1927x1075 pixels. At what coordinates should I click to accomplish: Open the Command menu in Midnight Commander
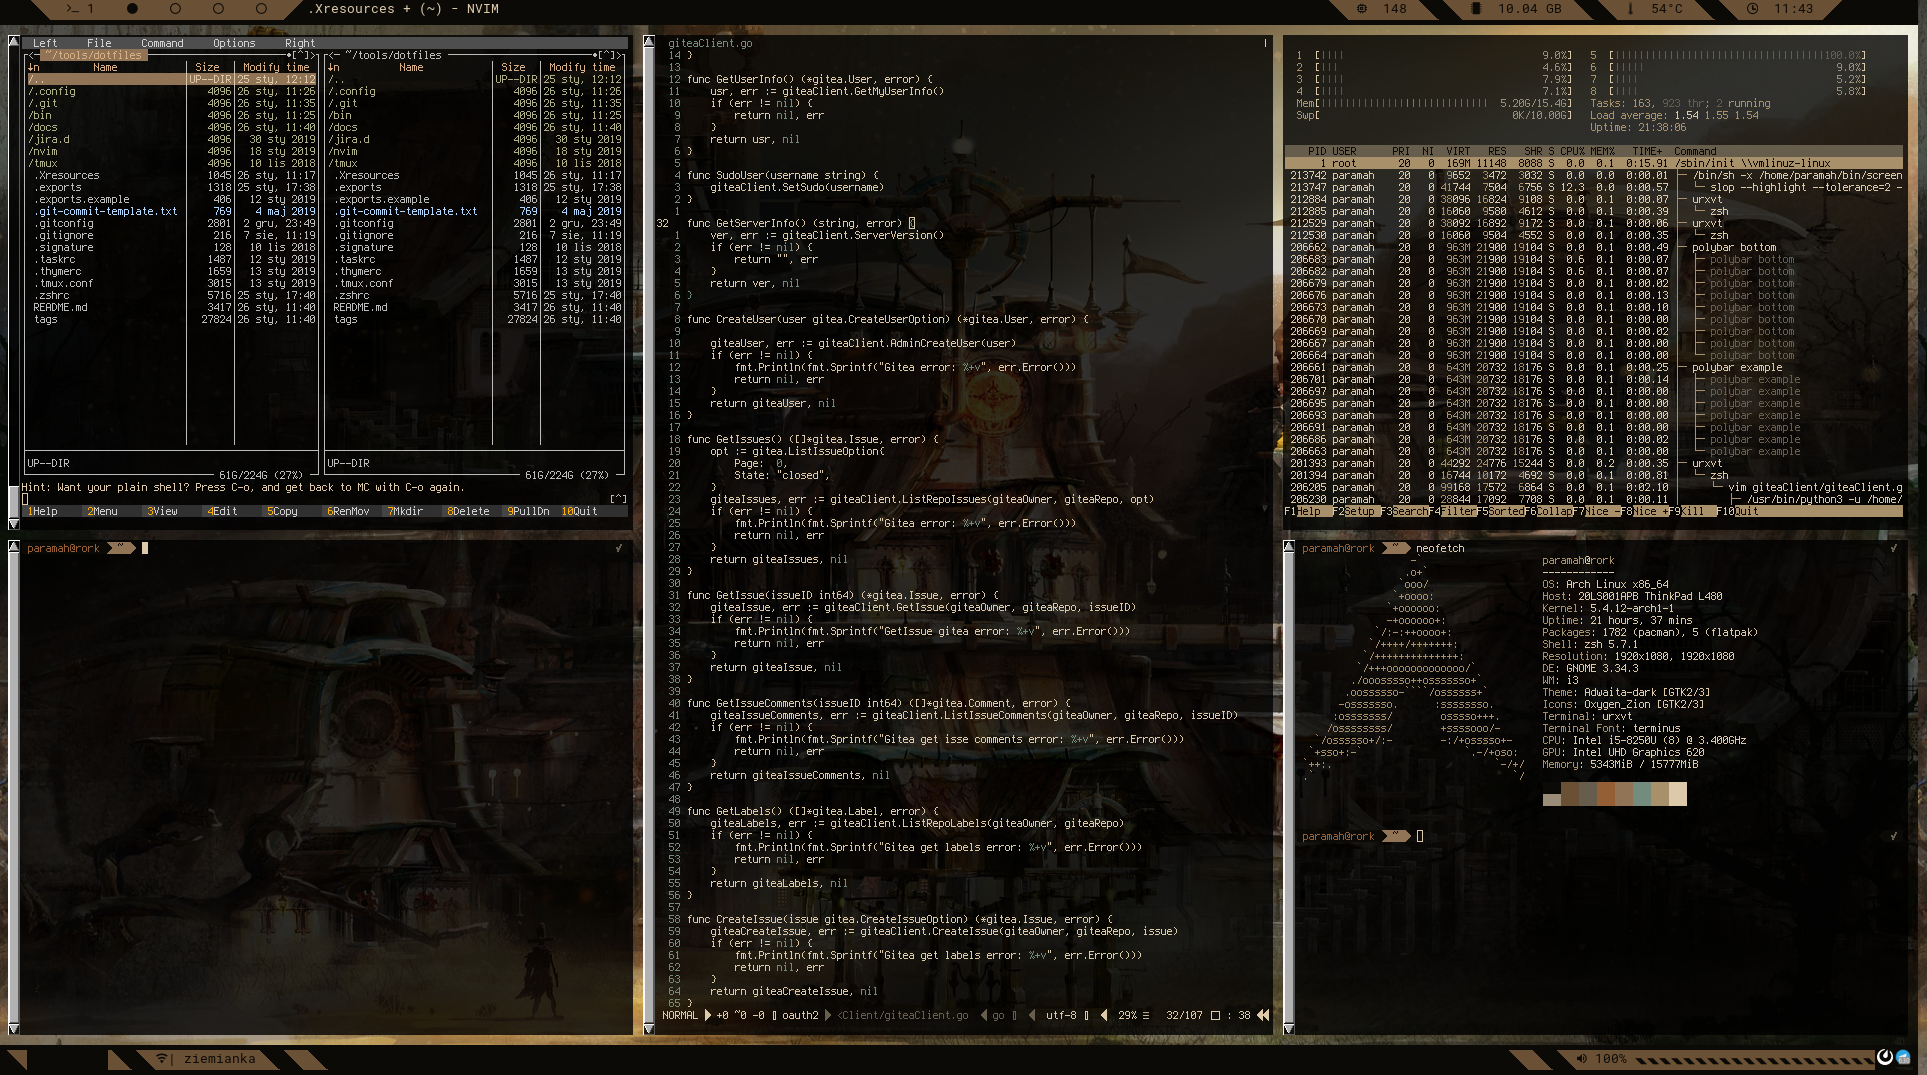[x=162, y=43]
